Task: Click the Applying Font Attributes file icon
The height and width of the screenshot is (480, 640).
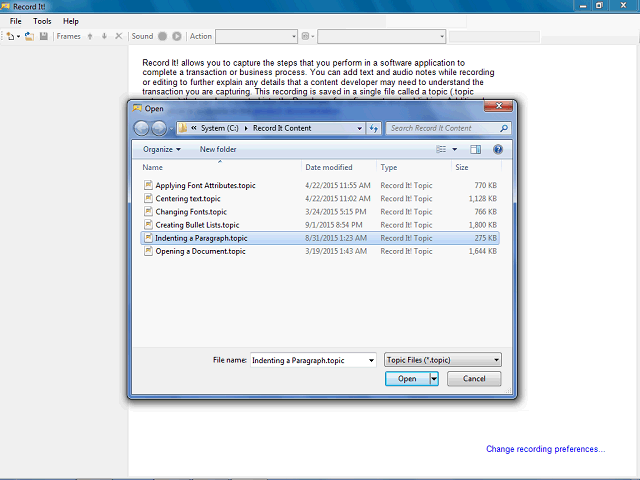Action: [148, 185]
